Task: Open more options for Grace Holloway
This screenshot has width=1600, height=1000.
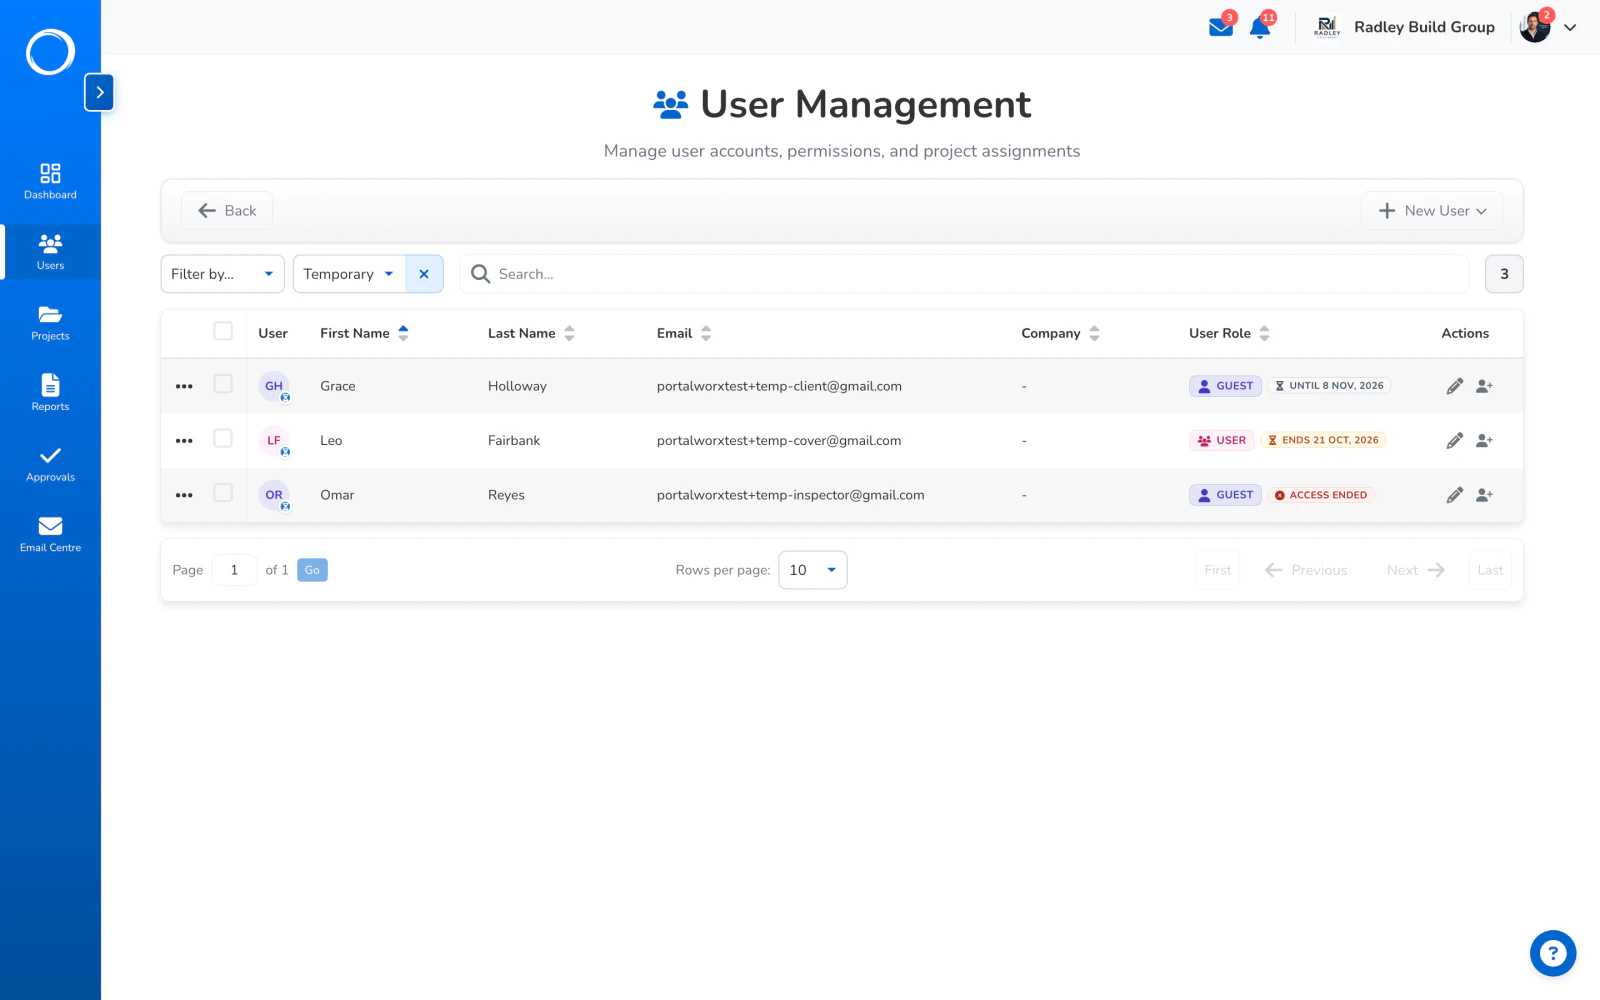Action: 184,386
